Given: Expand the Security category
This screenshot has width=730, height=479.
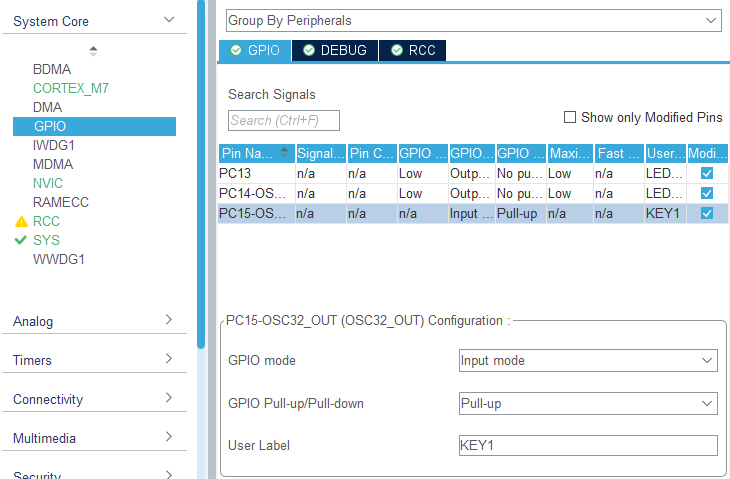Looking at the screenshot, I should click(x=94, y=474).
